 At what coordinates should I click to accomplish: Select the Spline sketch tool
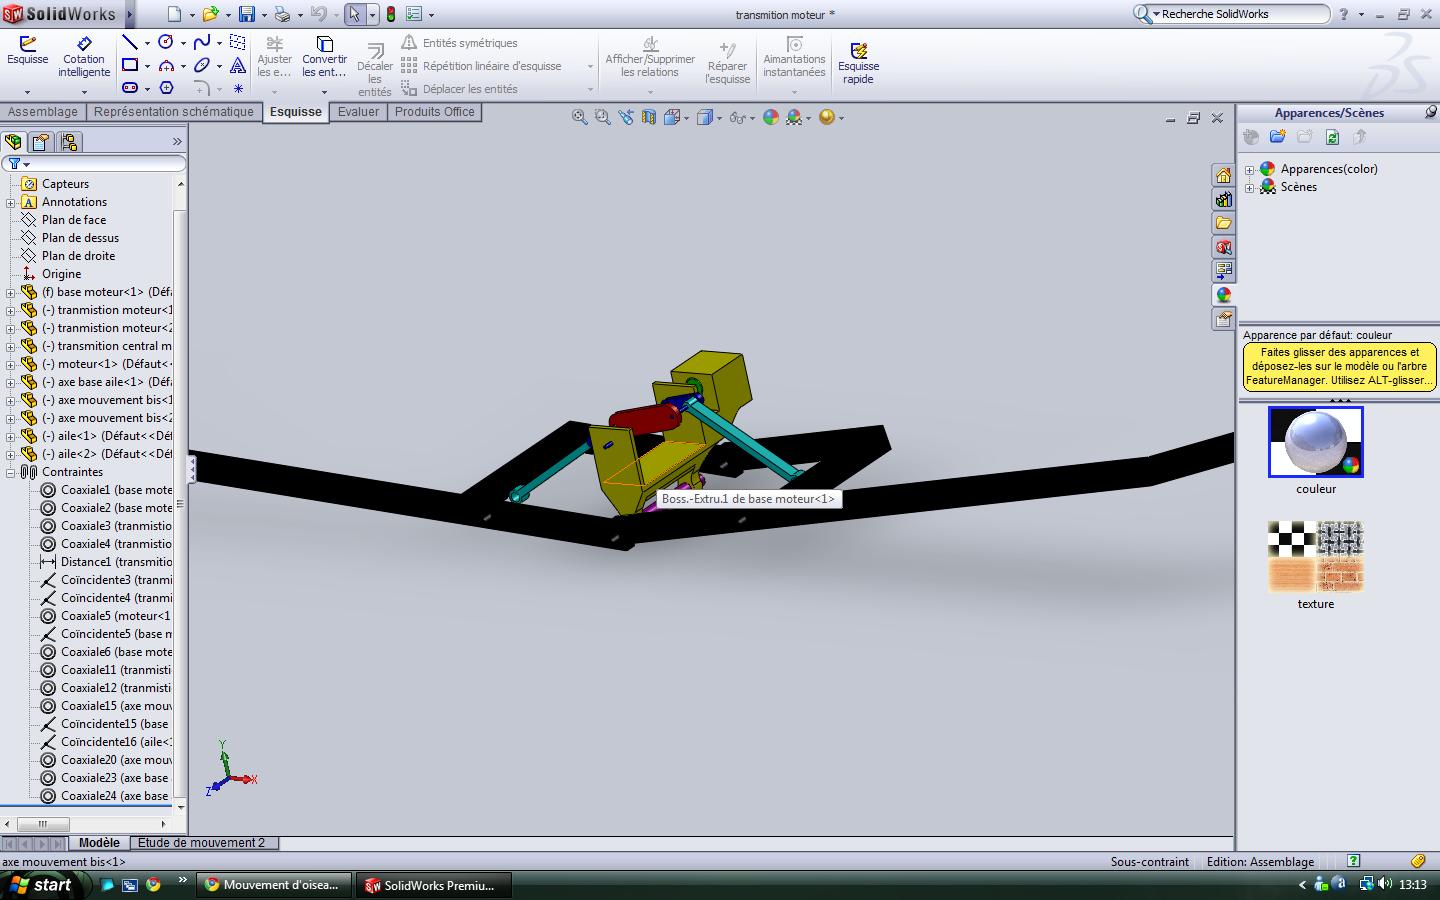coord(202,42)
